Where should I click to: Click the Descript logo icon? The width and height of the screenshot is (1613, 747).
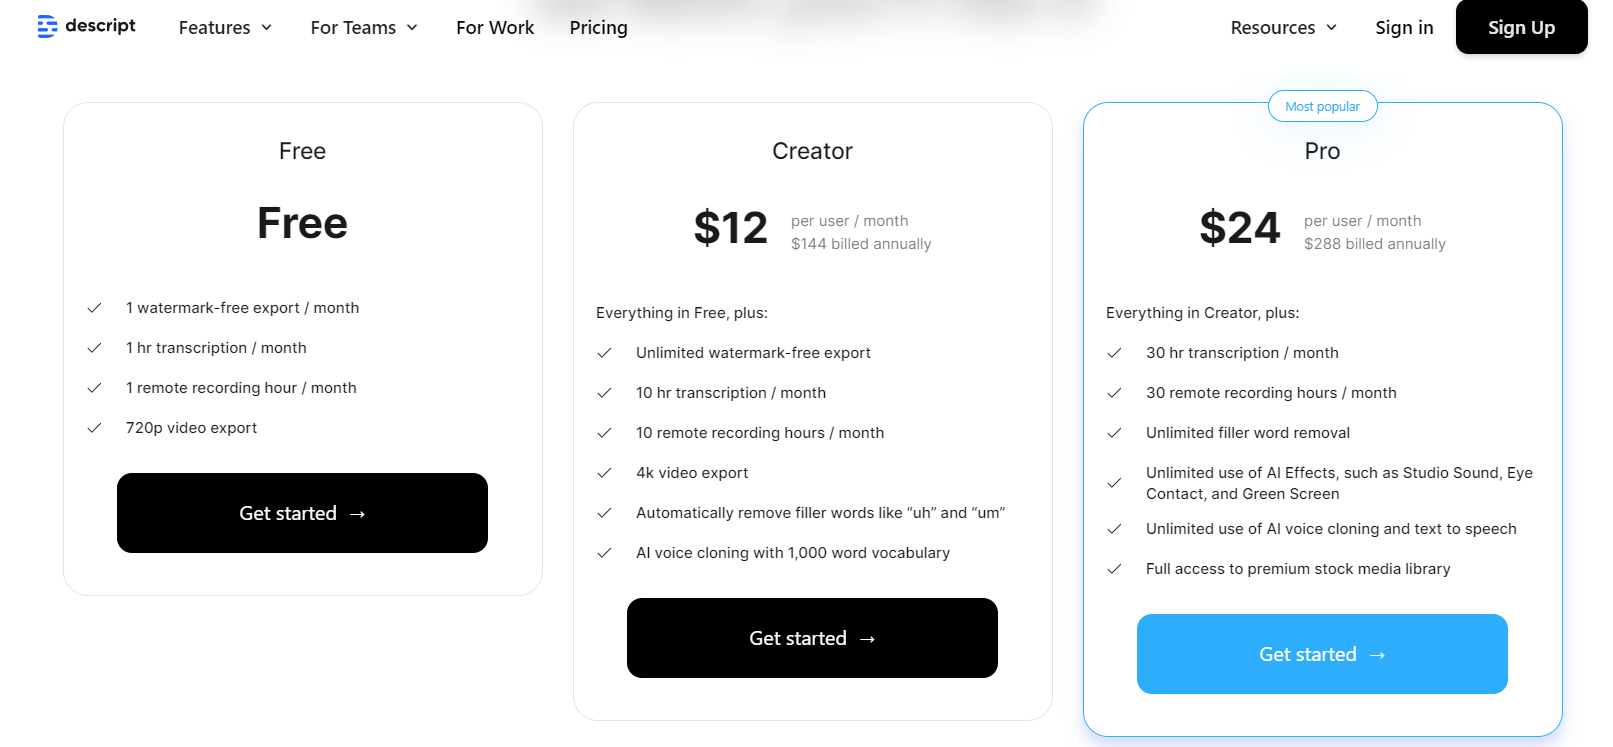pos(47,27)
